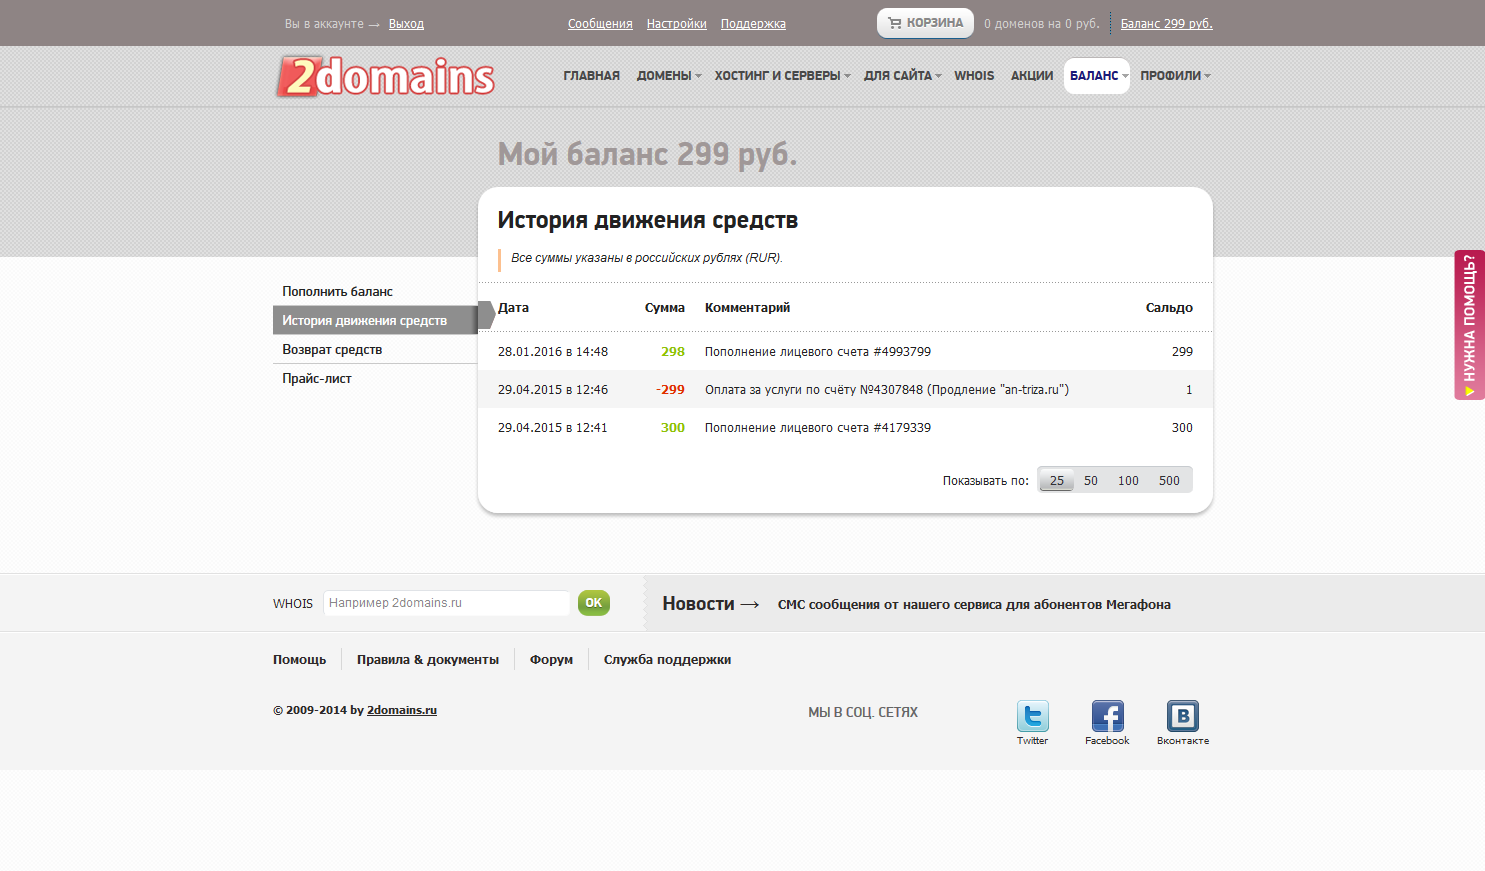This screenshot has width=1485, height=871.
Task: Open WHOIS in main menu
Action: click(974, 76)
